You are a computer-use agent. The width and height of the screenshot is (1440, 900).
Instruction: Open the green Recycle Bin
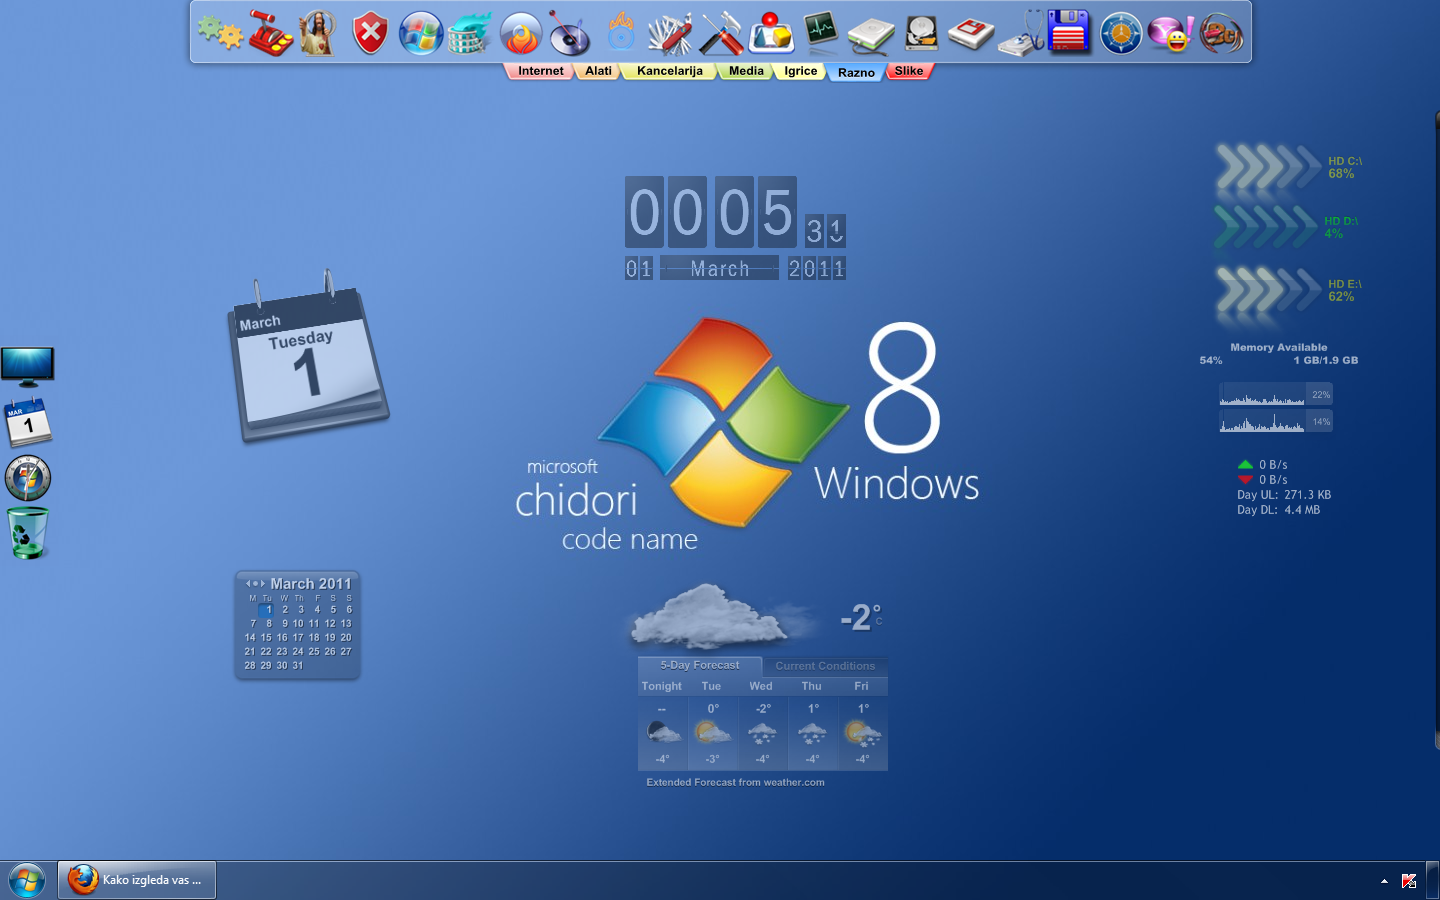28,532
